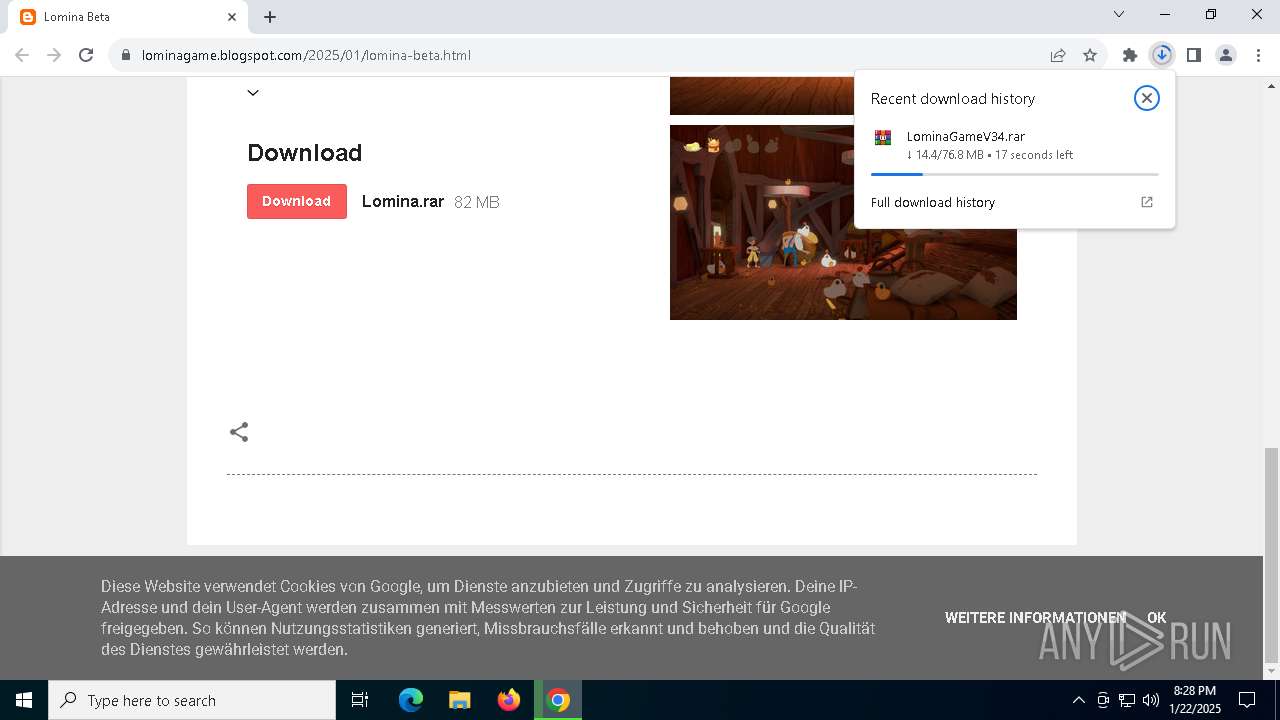Click the Chrome downloads toolbar icon
The image size is (1280, 720).
[x=1161, y=55]
